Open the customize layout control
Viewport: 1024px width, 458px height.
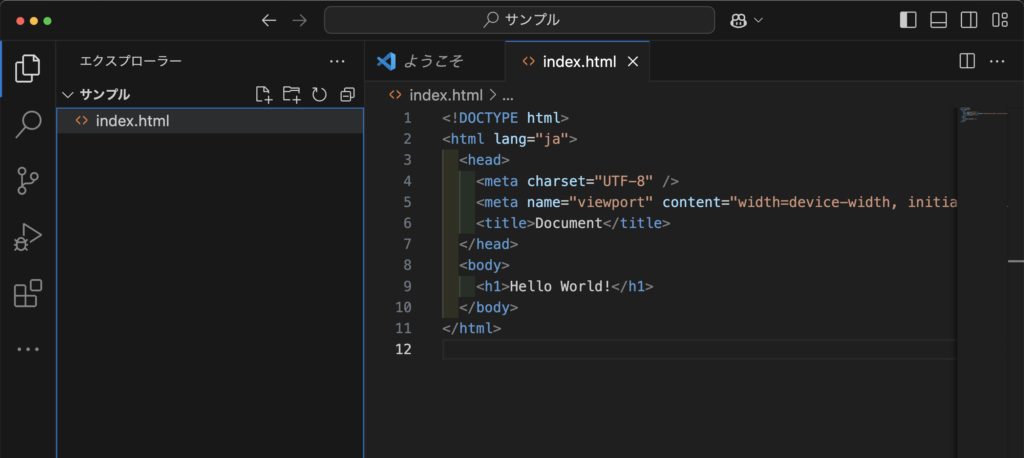pos(999,20)
